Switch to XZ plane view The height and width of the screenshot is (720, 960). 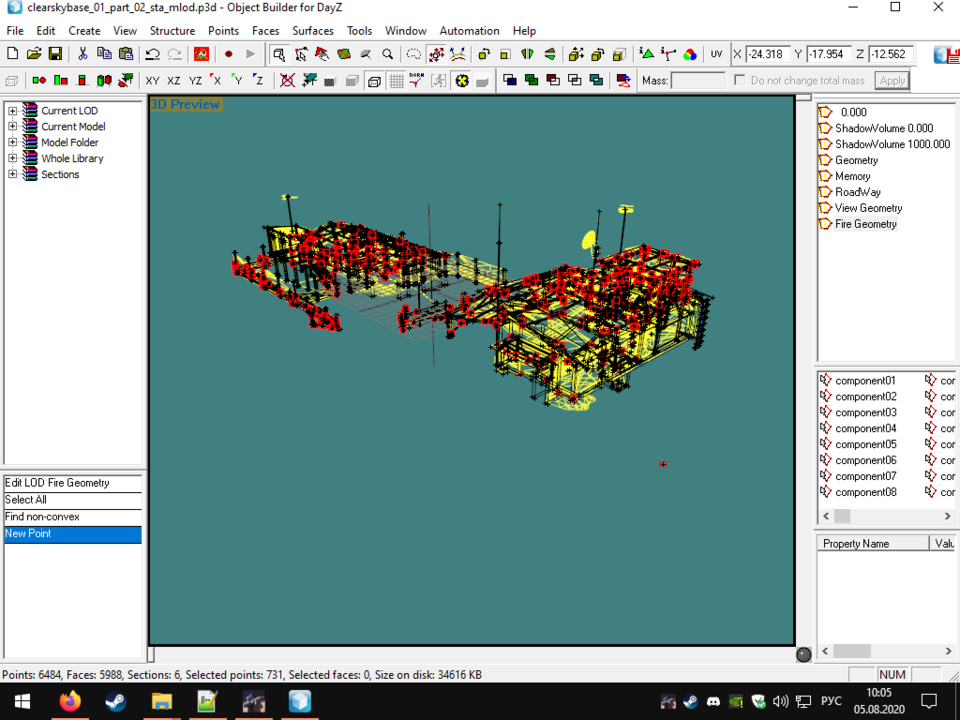coord(174,80)
